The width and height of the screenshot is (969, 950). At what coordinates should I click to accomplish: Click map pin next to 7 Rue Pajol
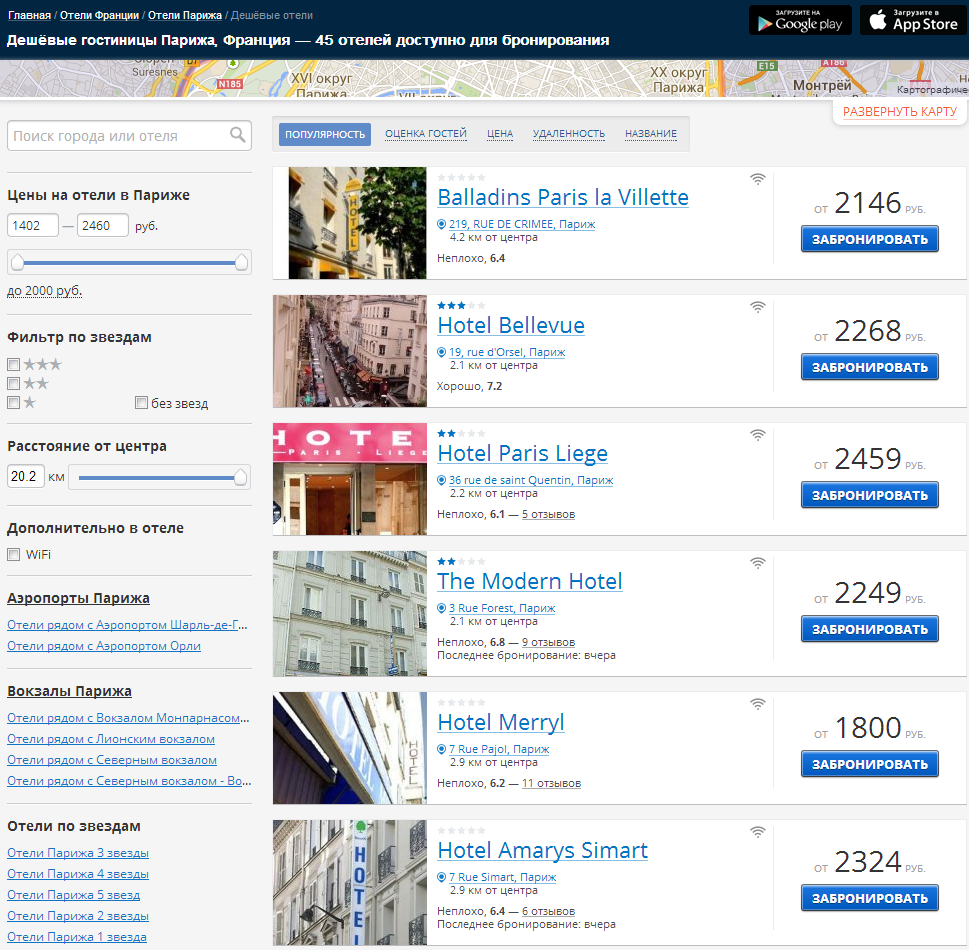pos(441,749)
